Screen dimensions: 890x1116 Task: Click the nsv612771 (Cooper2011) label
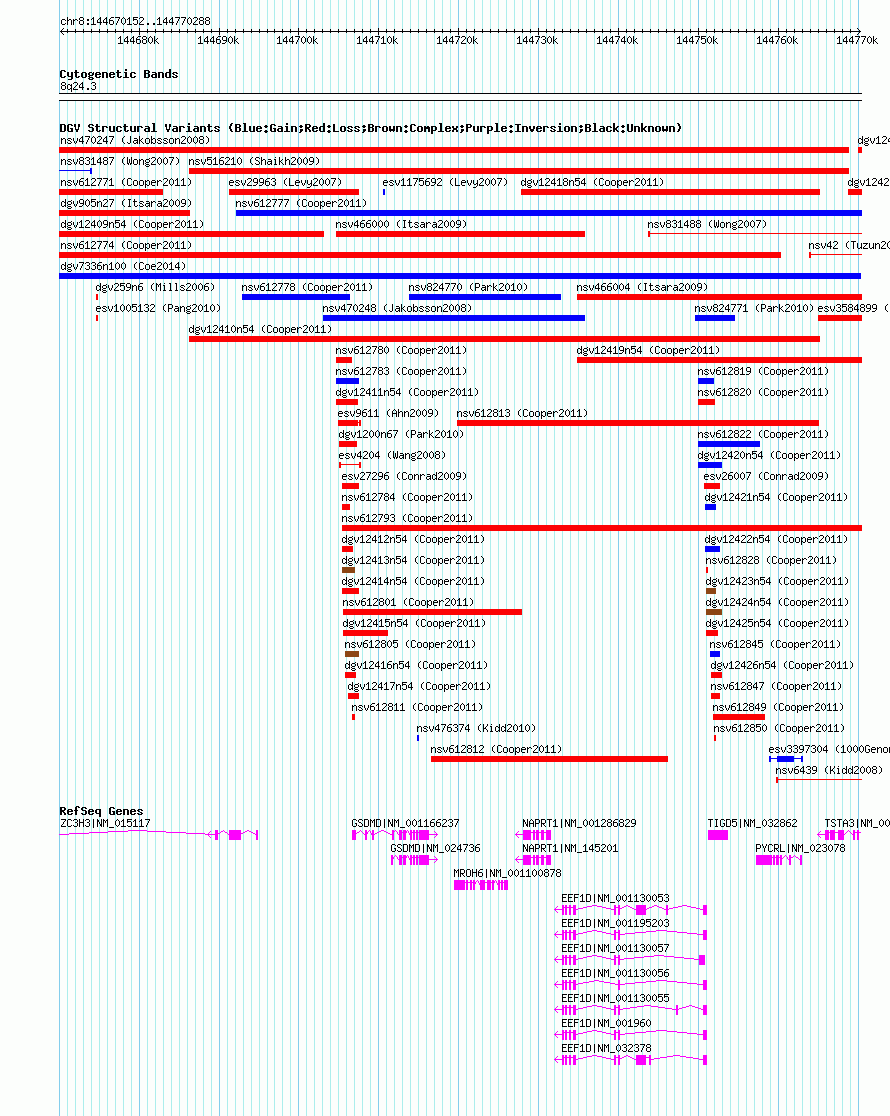[x=126, y=182]
